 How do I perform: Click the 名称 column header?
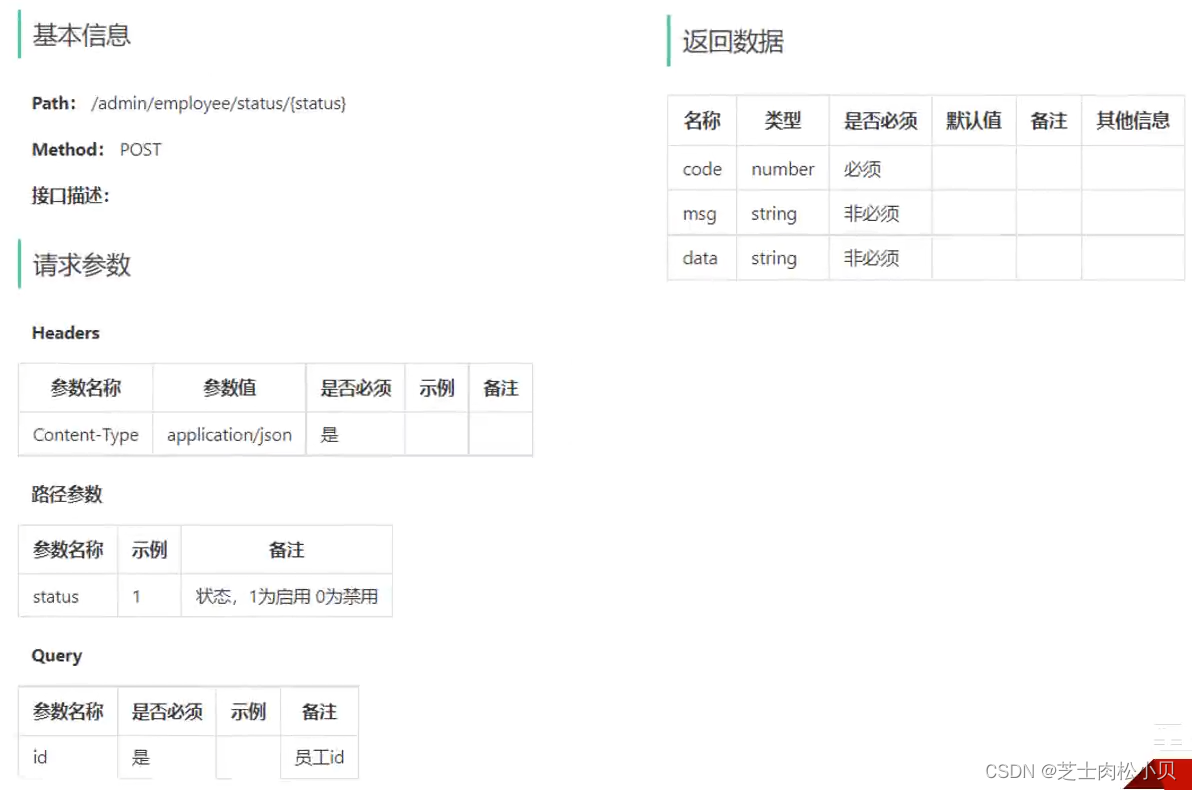point(702,121)
